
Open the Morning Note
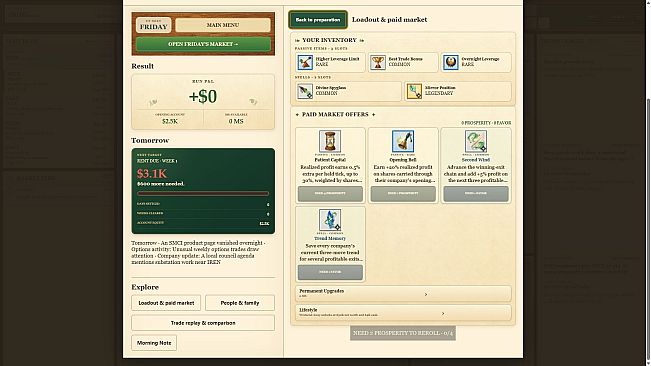pyautogui.click(x=154, y=343)
